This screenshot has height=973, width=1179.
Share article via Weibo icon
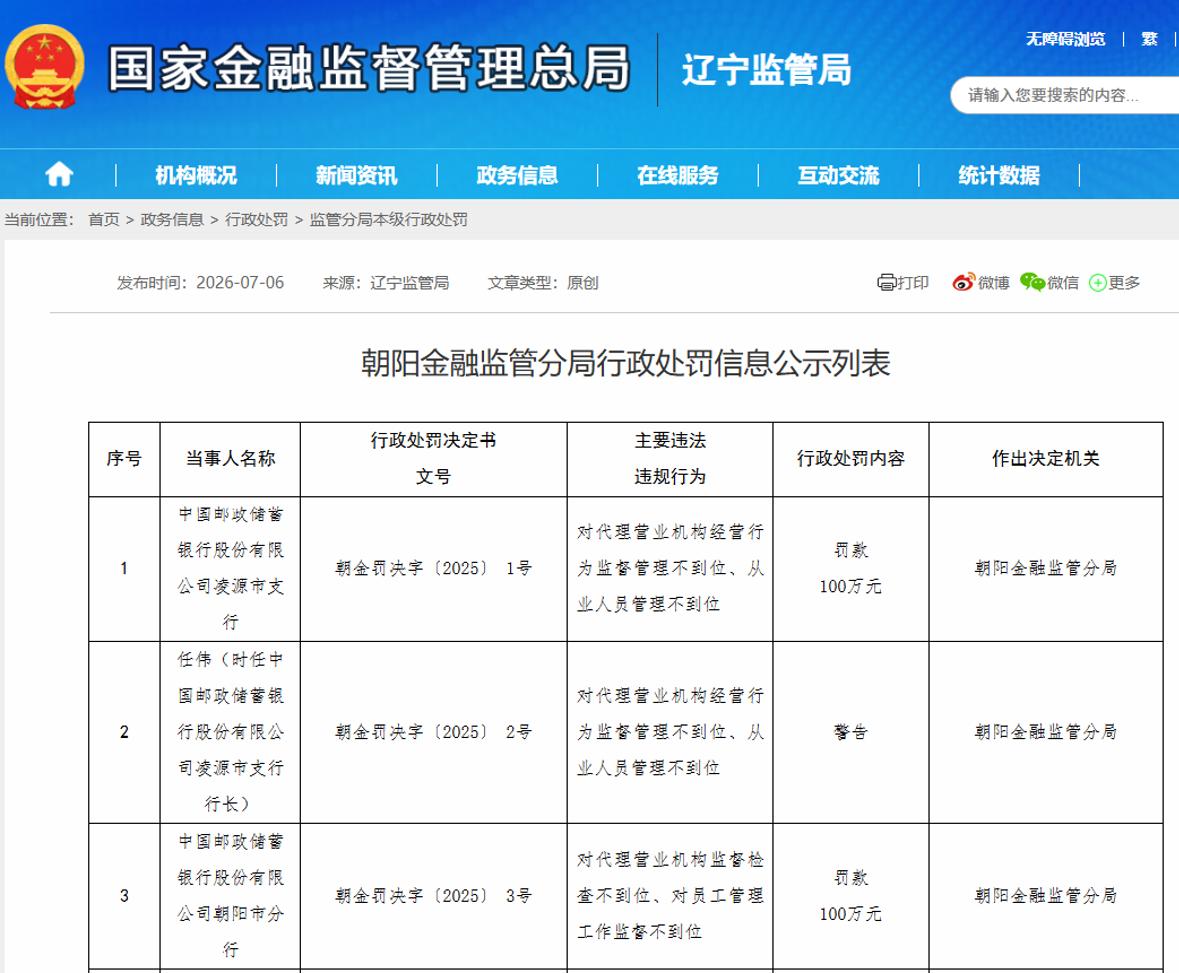pos(963,282)
